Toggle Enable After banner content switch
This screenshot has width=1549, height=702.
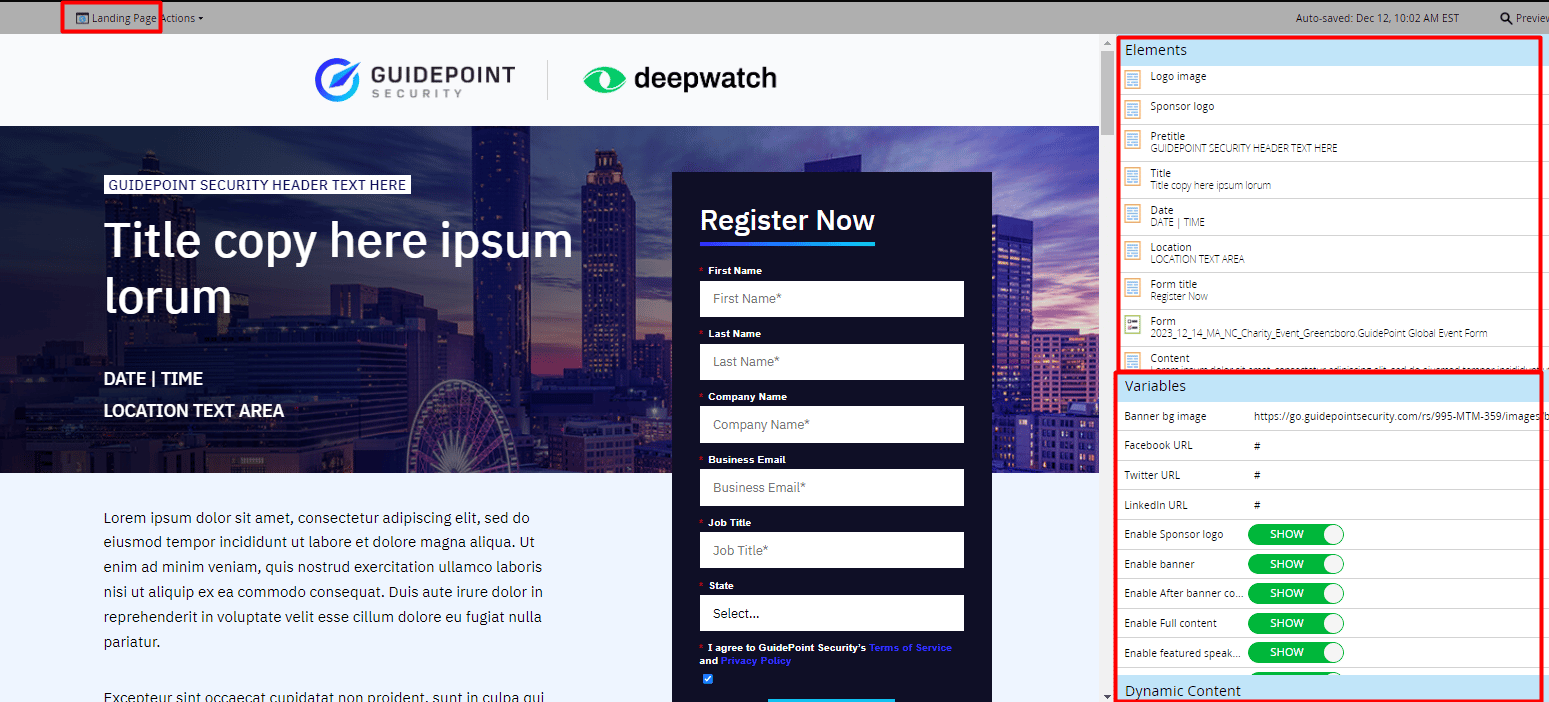click(x=1296, y=593)
